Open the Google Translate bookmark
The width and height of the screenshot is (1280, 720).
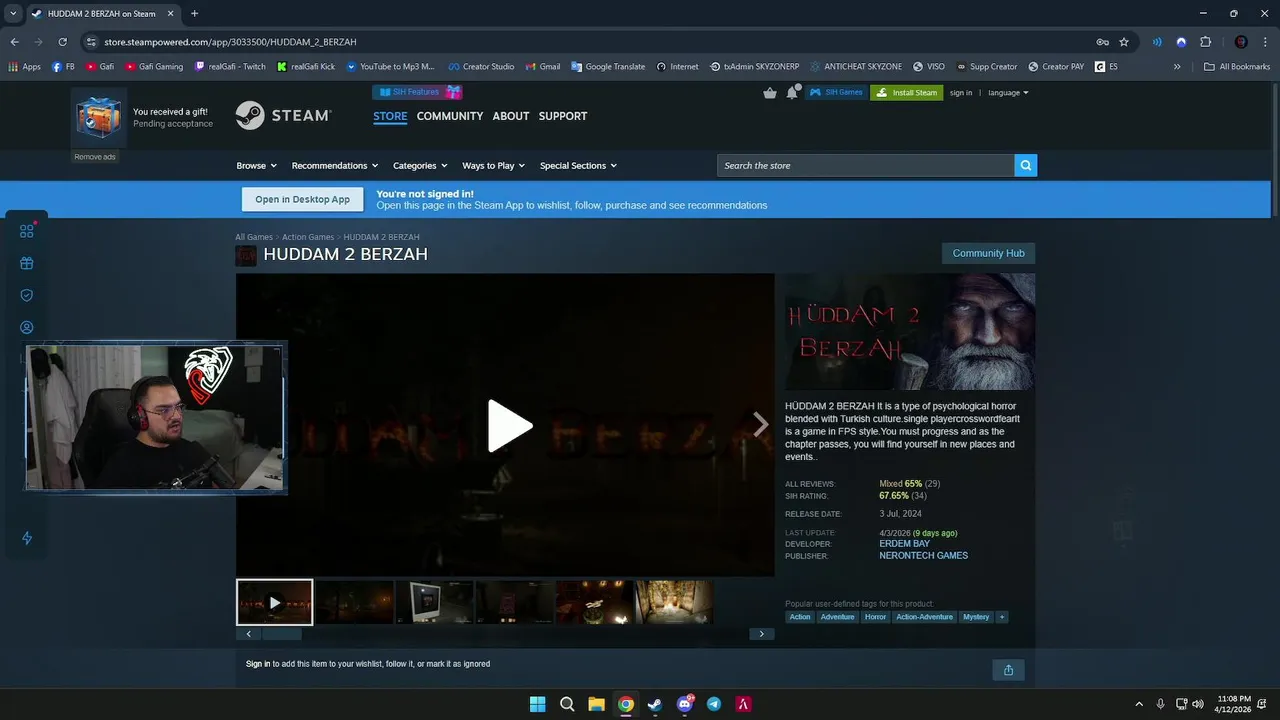[608, 67]
